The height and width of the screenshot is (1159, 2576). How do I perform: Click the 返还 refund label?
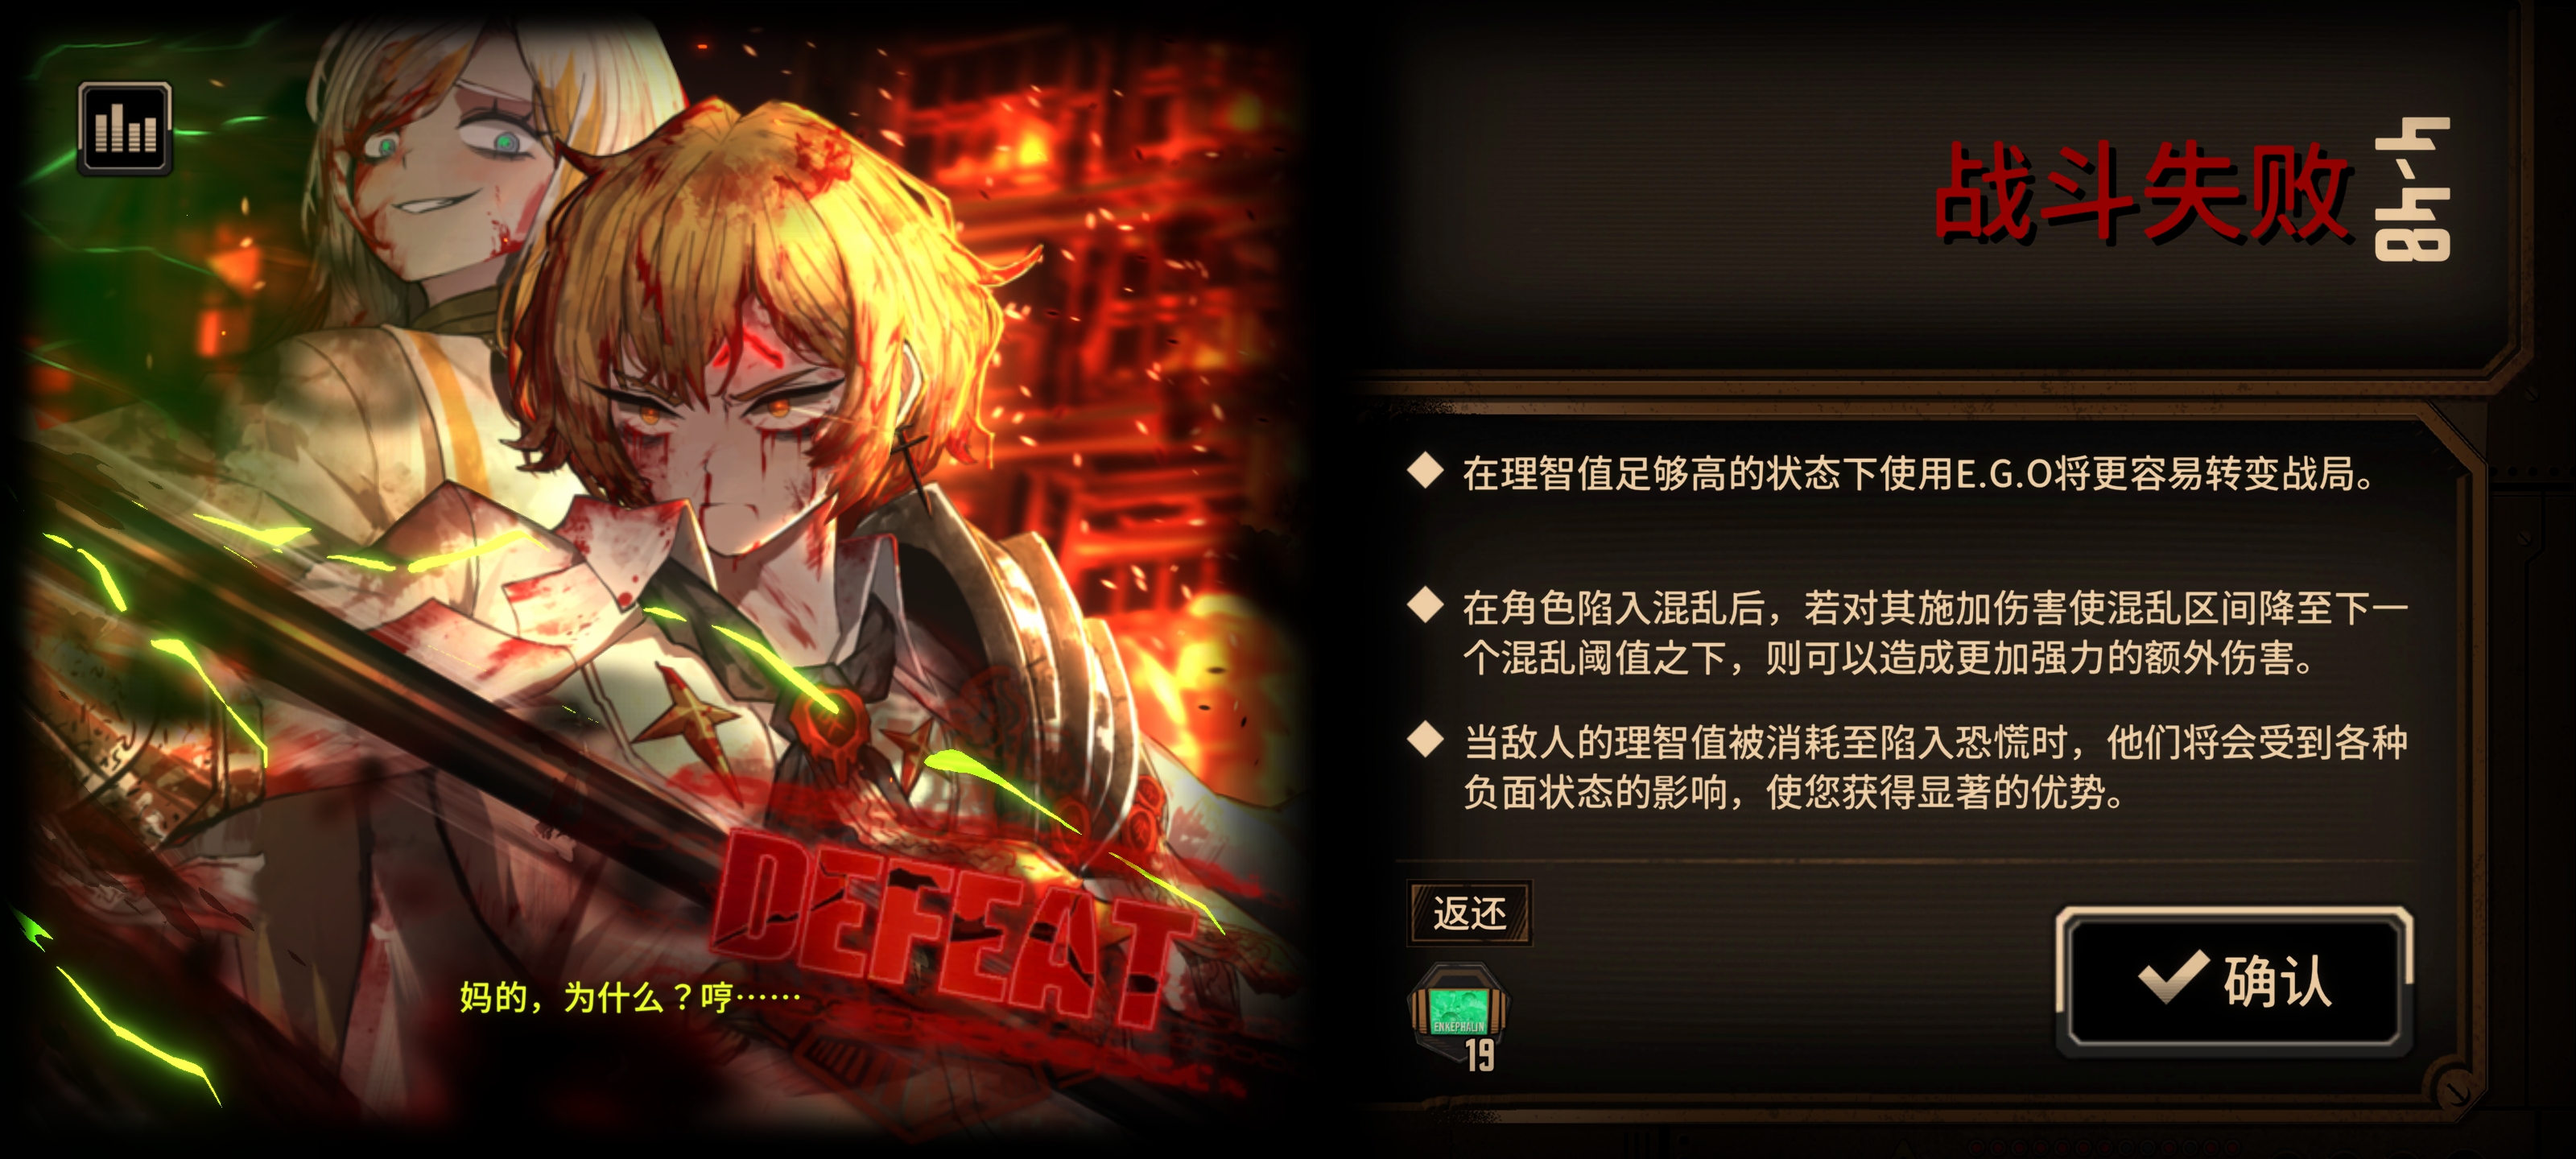1469,912
